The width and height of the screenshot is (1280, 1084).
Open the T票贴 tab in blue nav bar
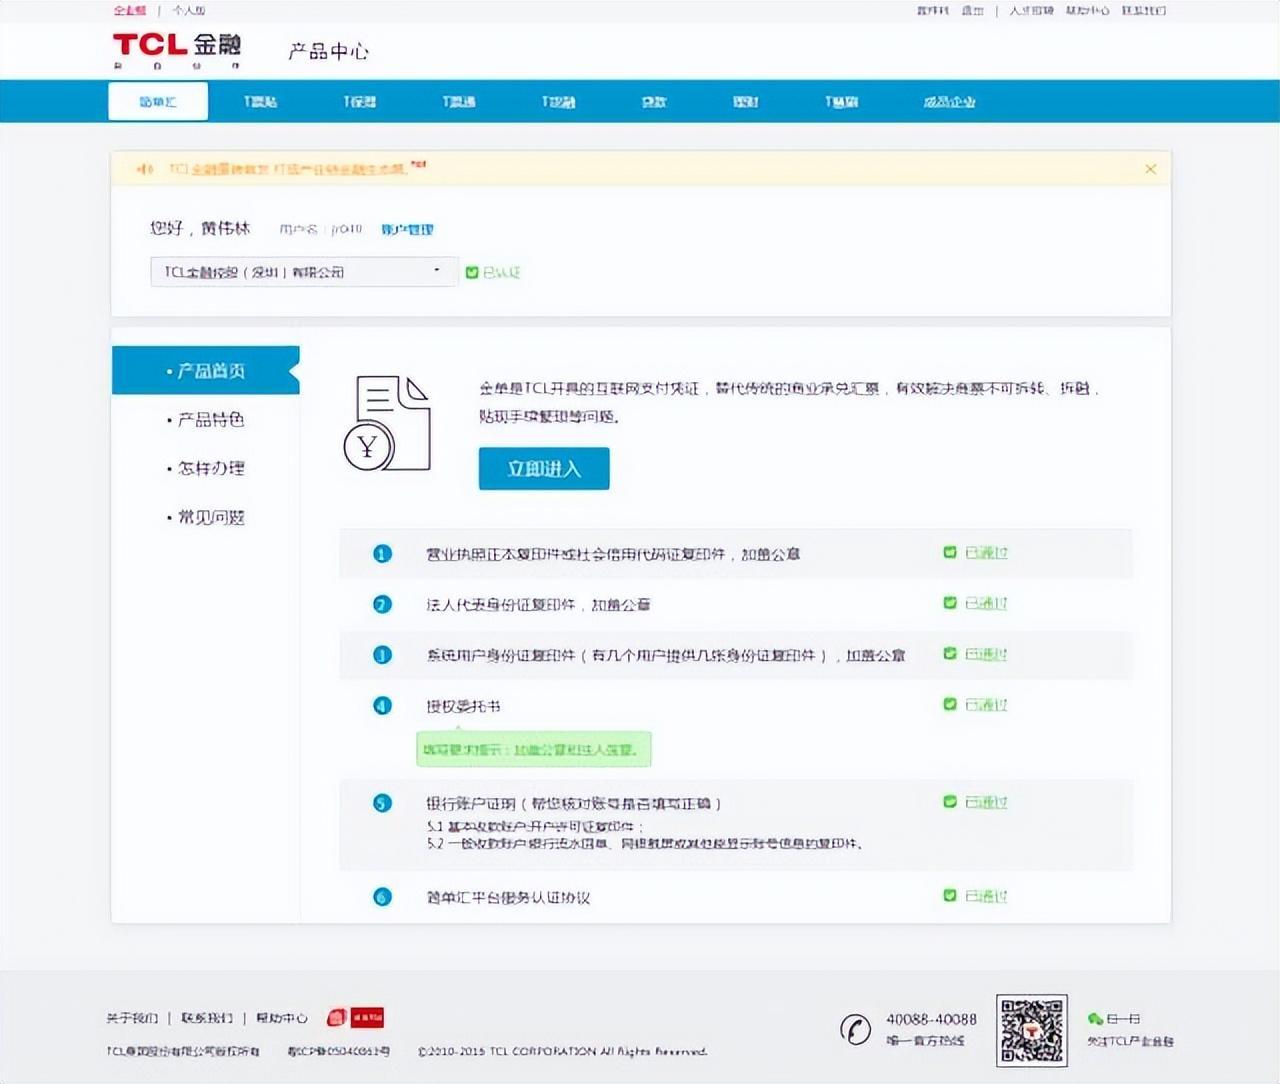pyautogui.click(x=260, y=102)
